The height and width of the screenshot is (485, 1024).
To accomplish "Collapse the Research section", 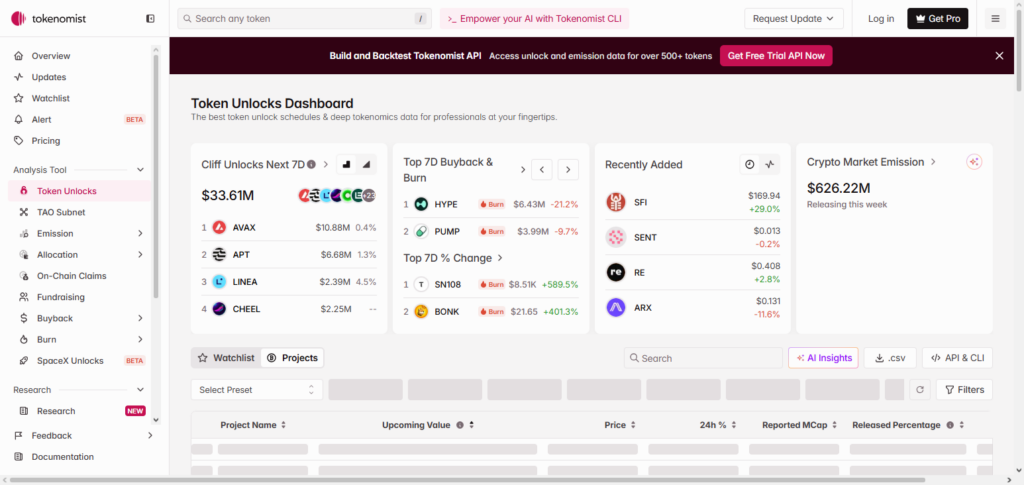I will [x=140, y=390].
